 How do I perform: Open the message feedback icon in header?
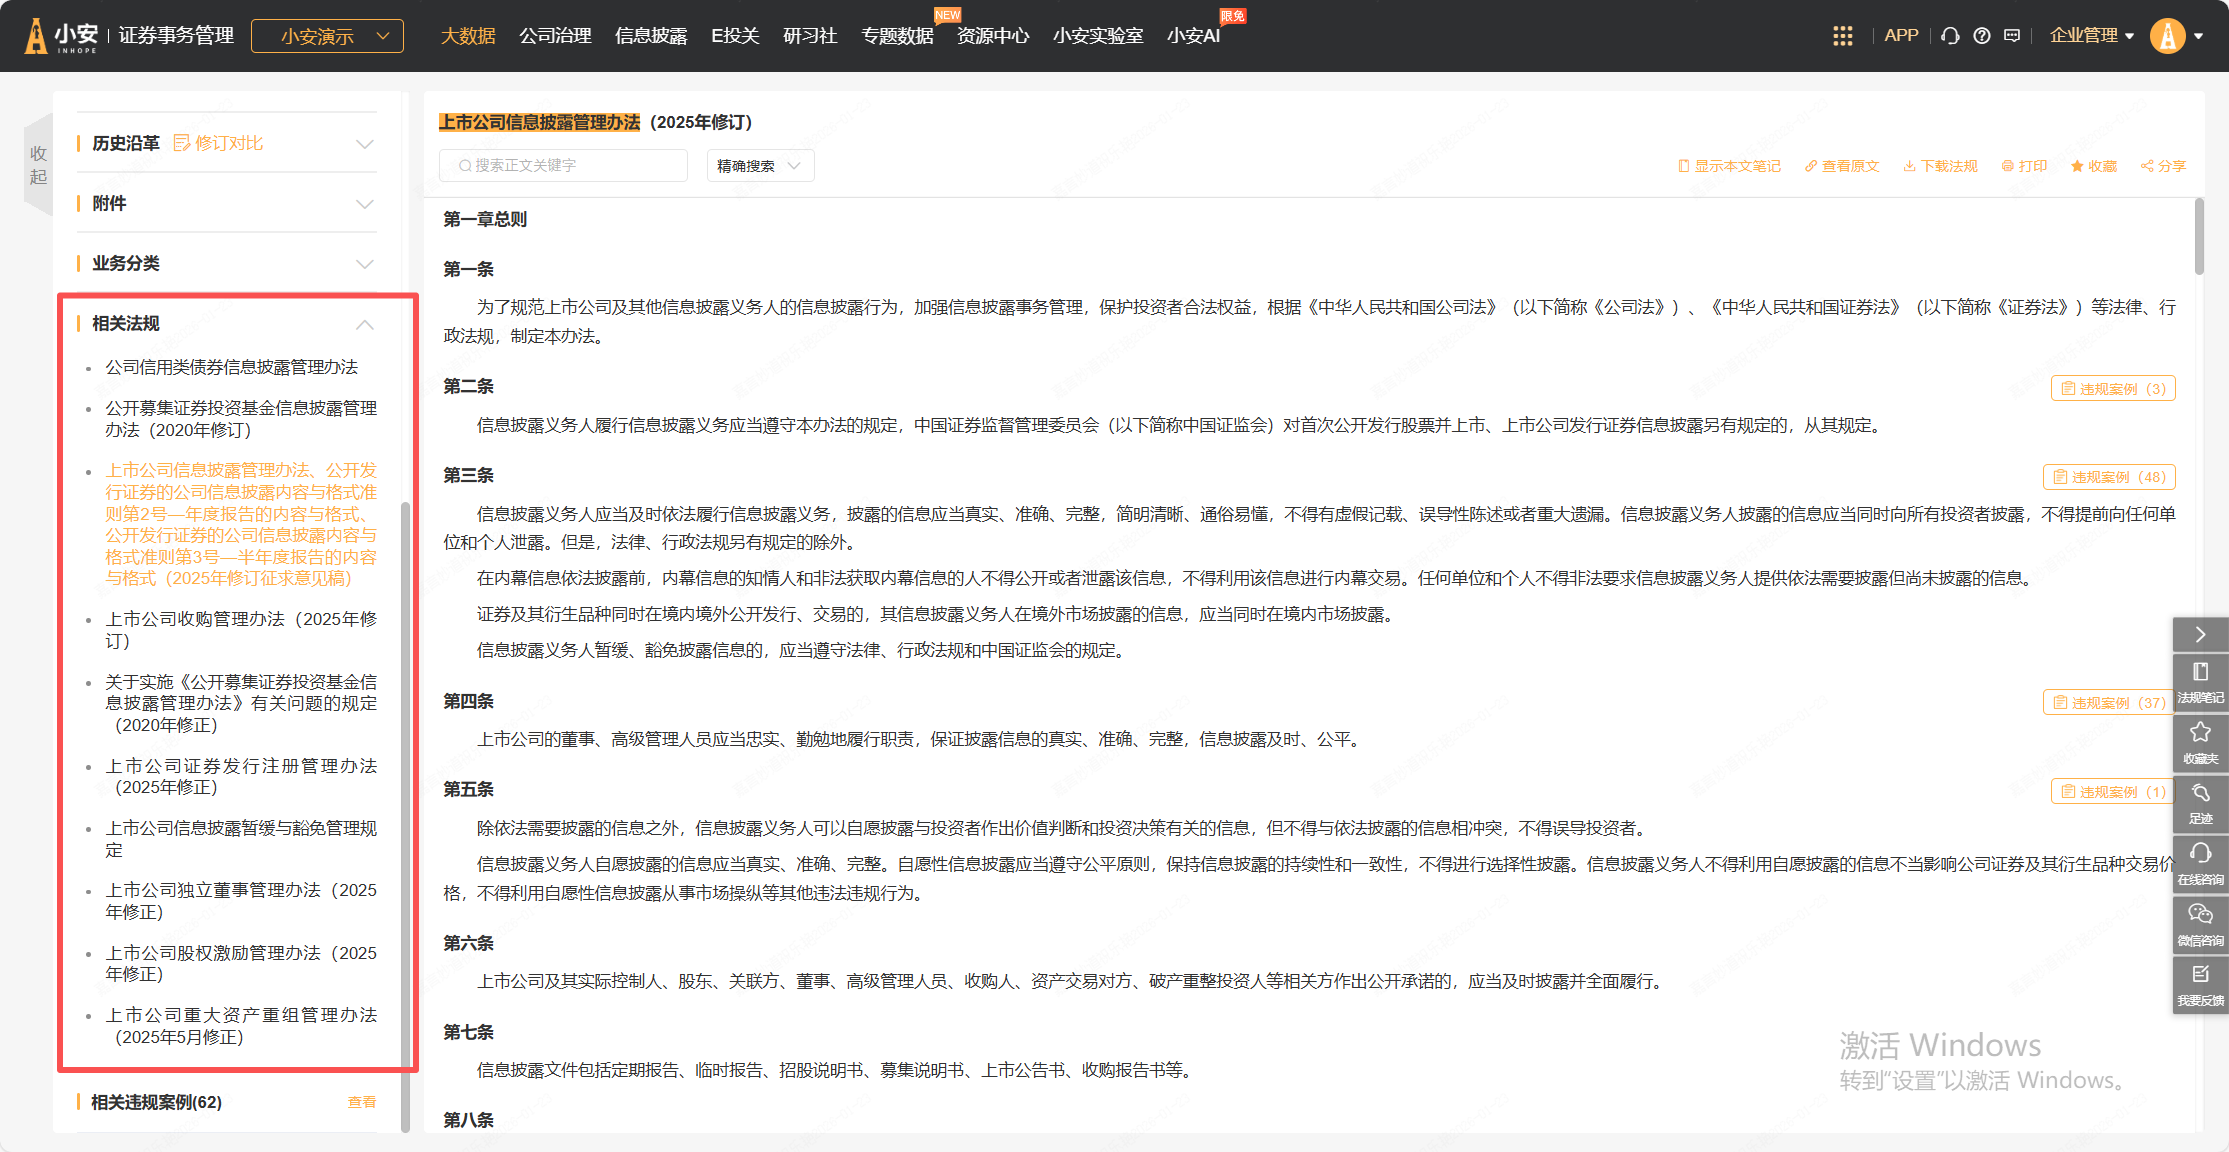click(x=2012, y=36)
